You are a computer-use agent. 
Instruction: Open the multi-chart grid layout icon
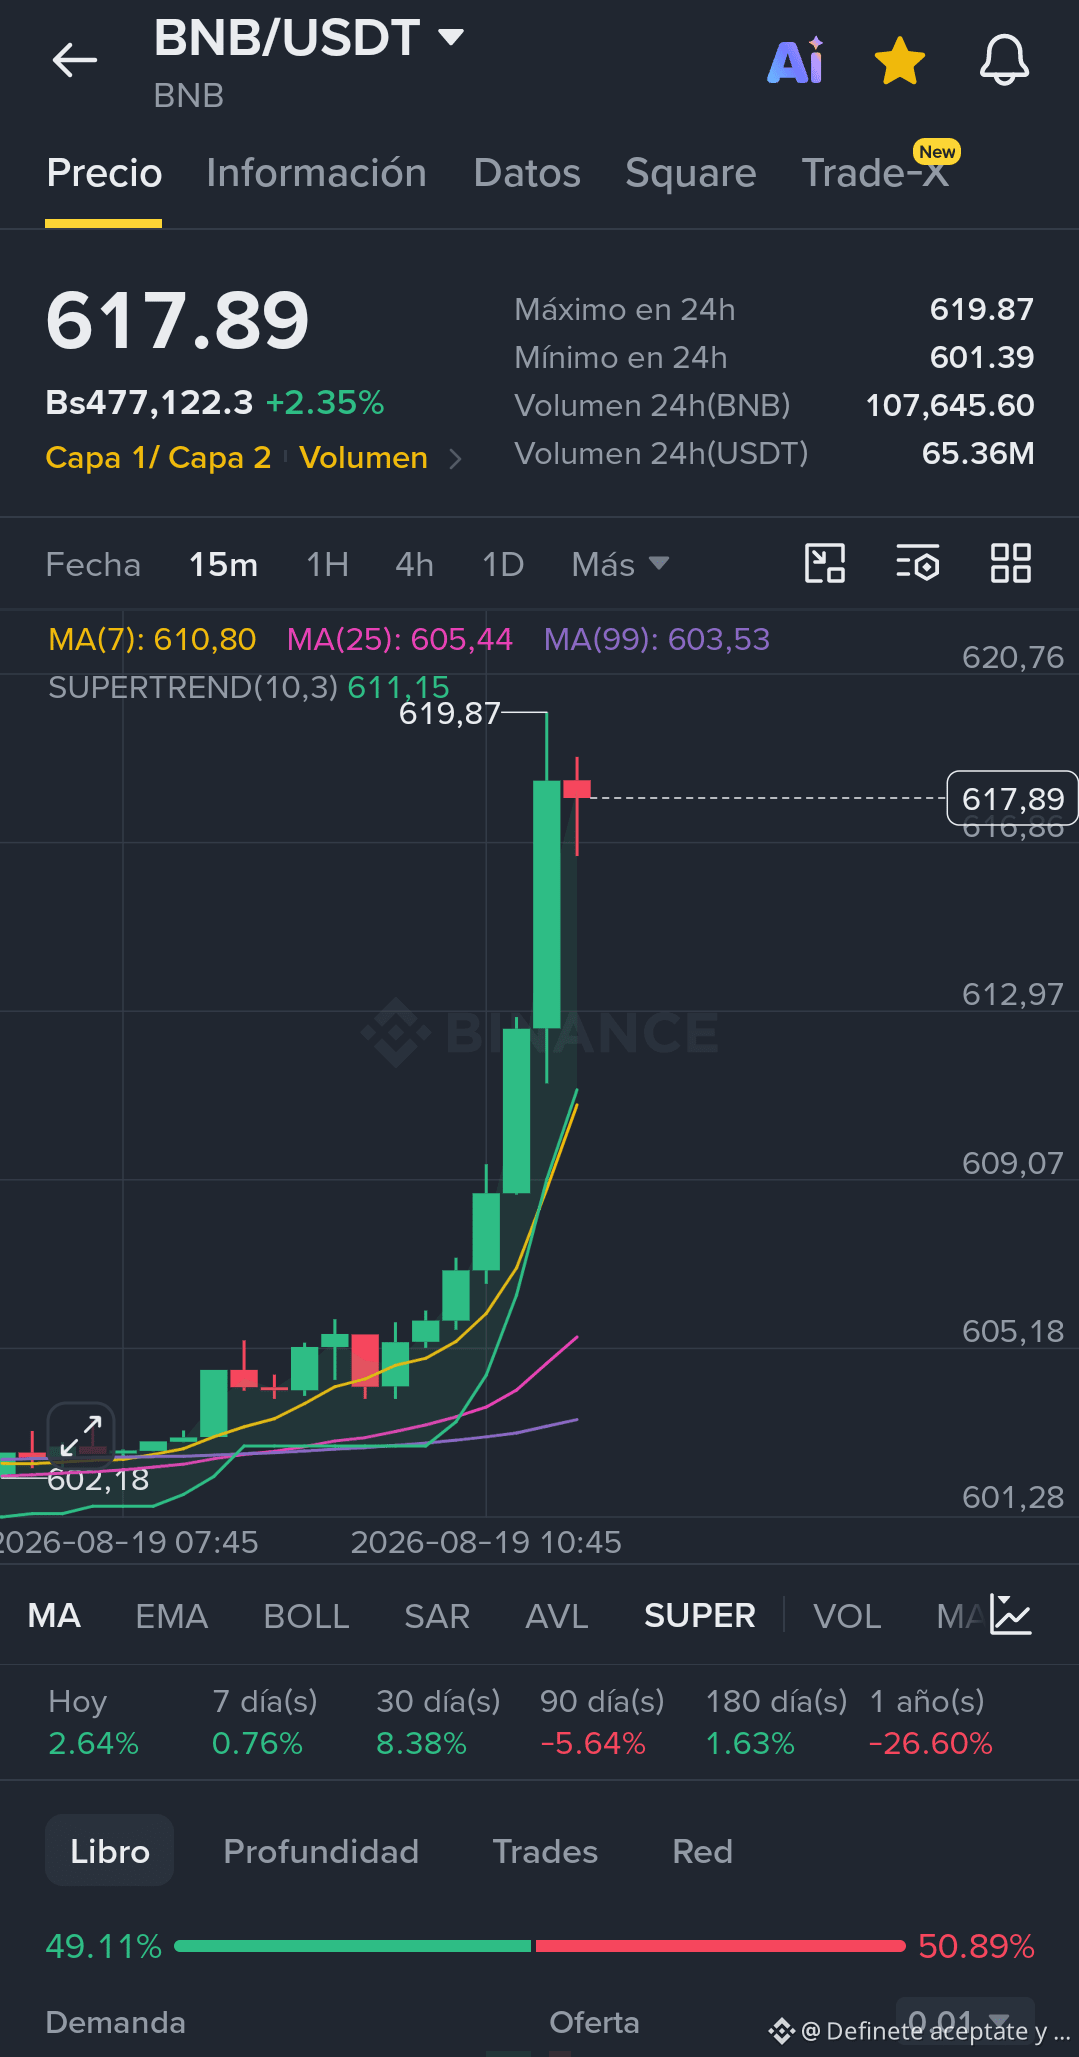pos(1010,563)
